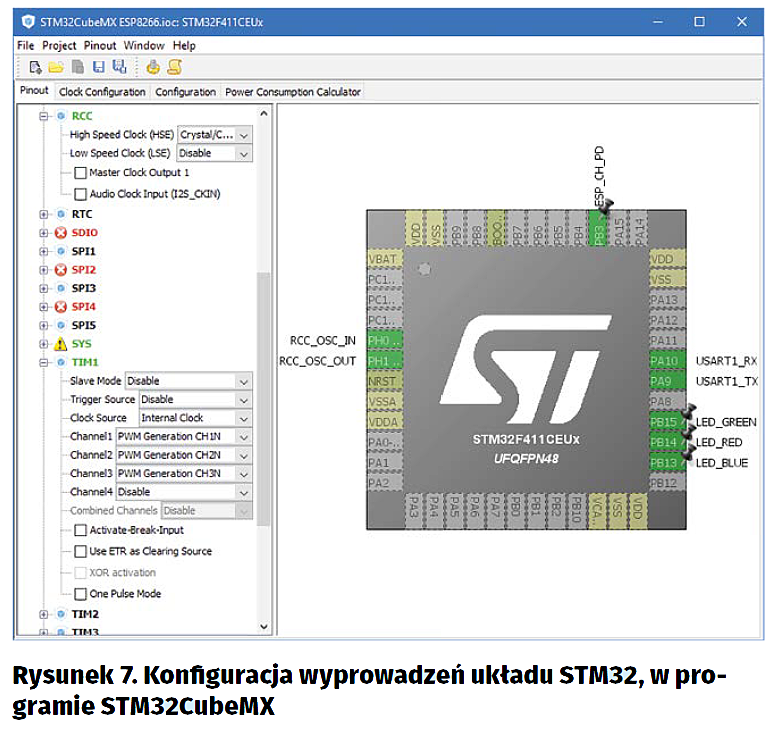Click the Open Project folder icon

[56, 68]
